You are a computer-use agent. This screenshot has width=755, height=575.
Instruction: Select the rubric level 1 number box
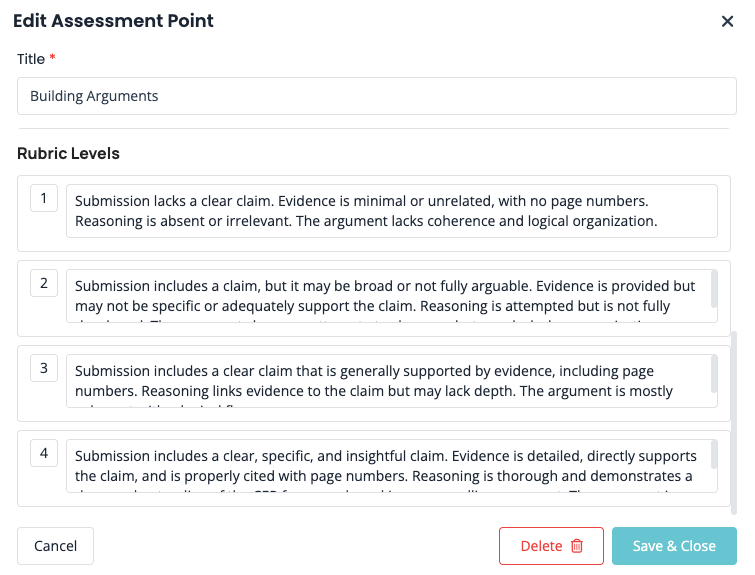(x=44, y=198)
